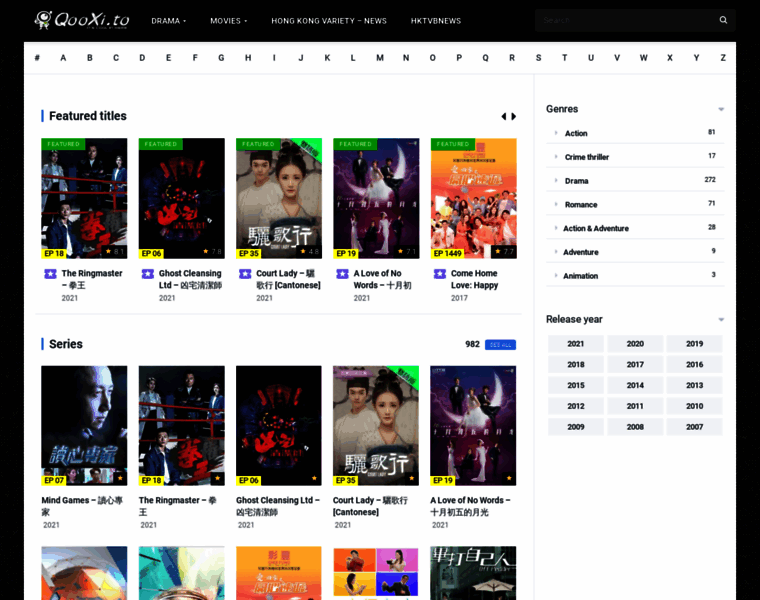Click Court Lady [Cantonese] series title link

point(370,506)
